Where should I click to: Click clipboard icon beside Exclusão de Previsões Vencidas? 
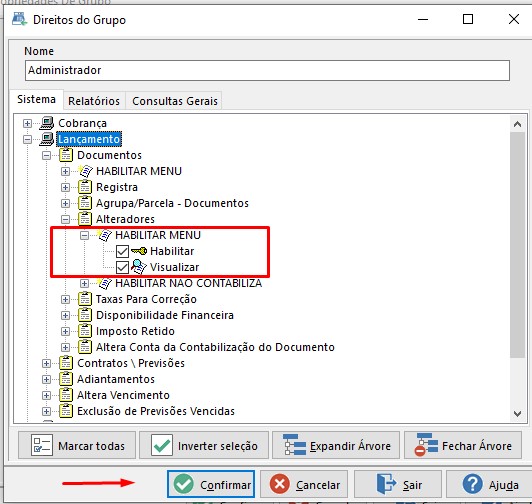click(x=66, y=411)
